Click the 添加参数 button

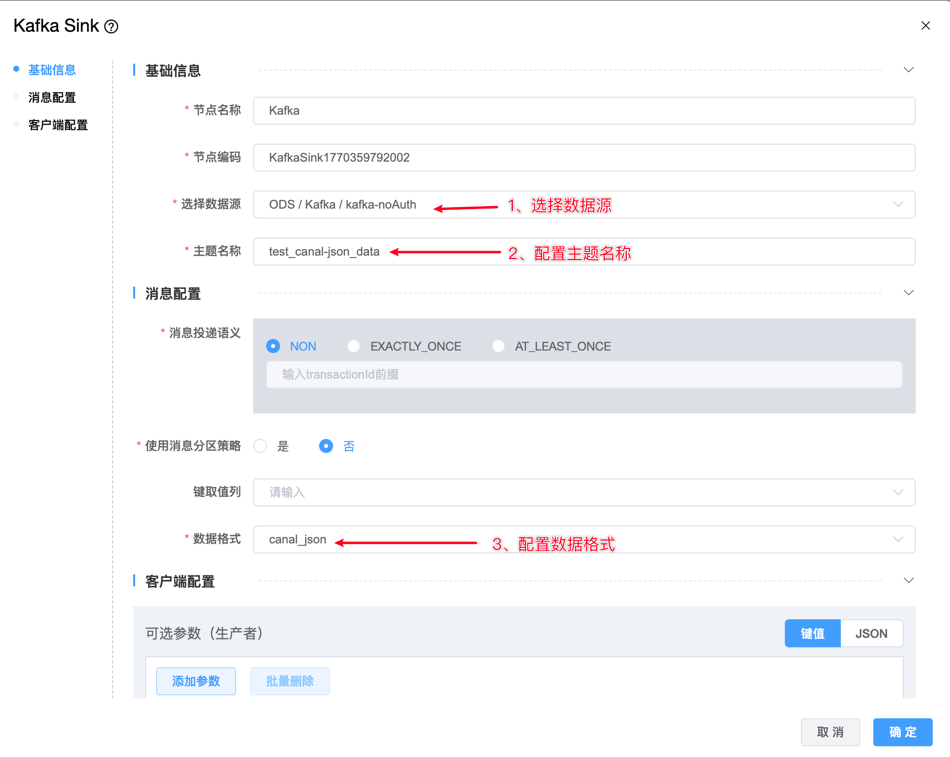[x=196, y=681]
